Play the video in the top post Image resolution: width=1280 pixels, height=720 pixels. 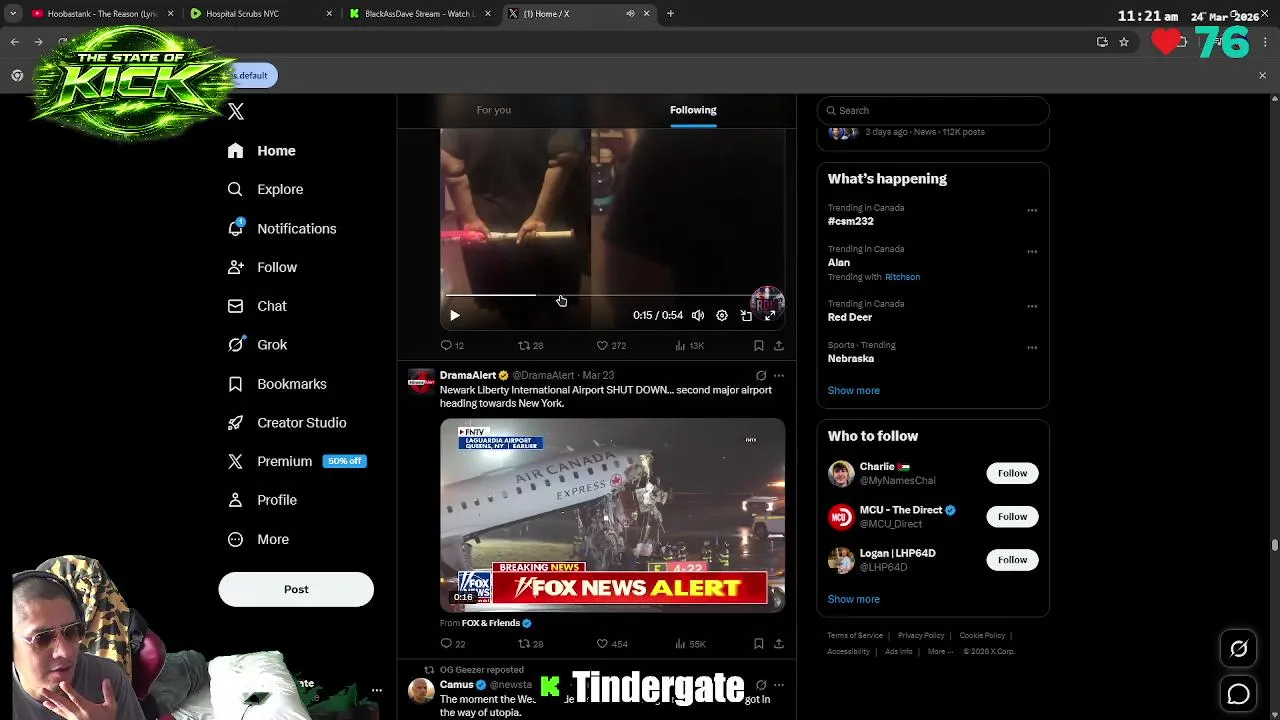(x=455, y=315)
